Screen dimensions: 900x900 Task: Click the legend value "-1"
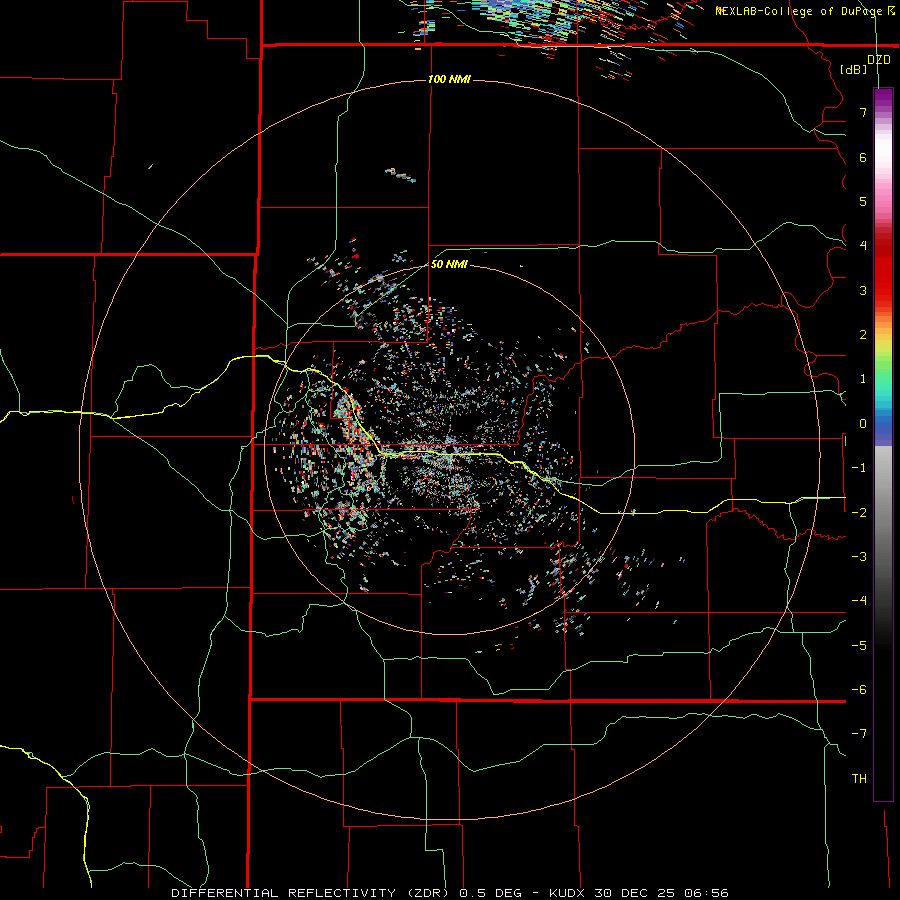coord(859,468)
